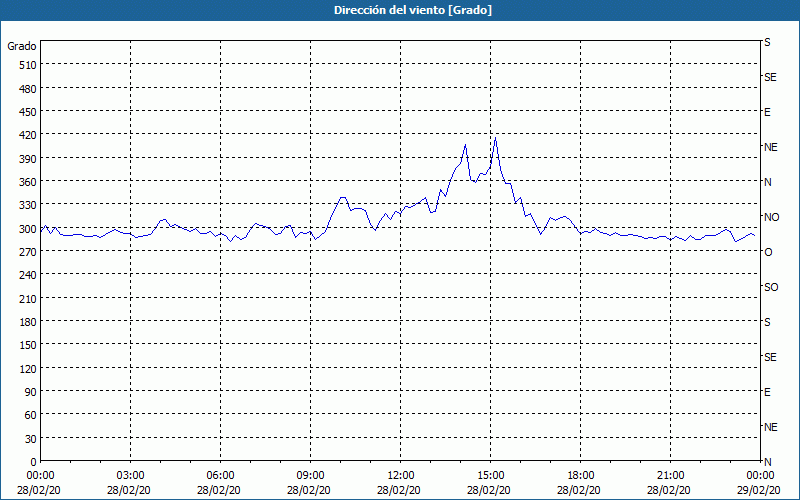
Task: Click the 'Grado' unit label on the left axis
Action: pos(22,46)
